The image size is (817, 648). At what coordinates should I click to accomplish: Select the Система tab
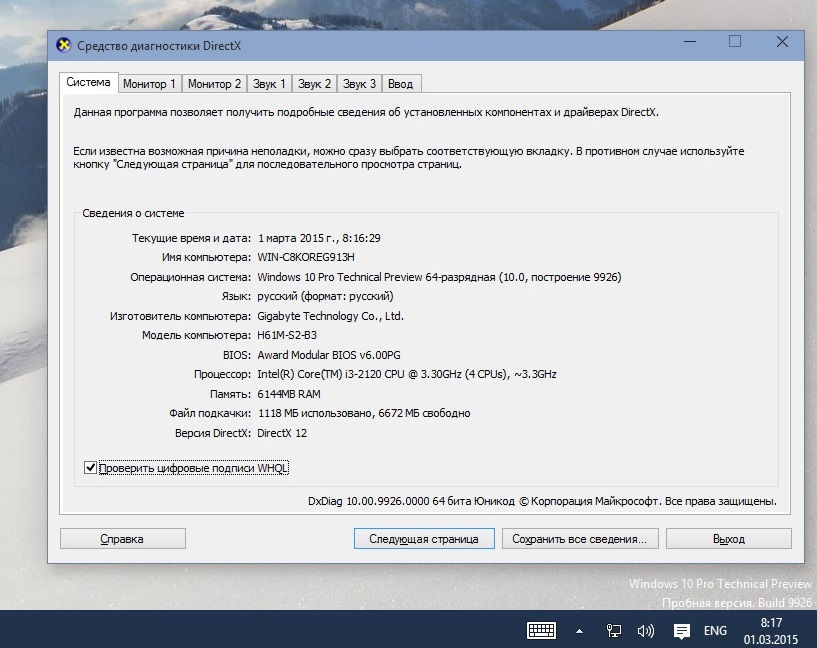click(89, 82)
